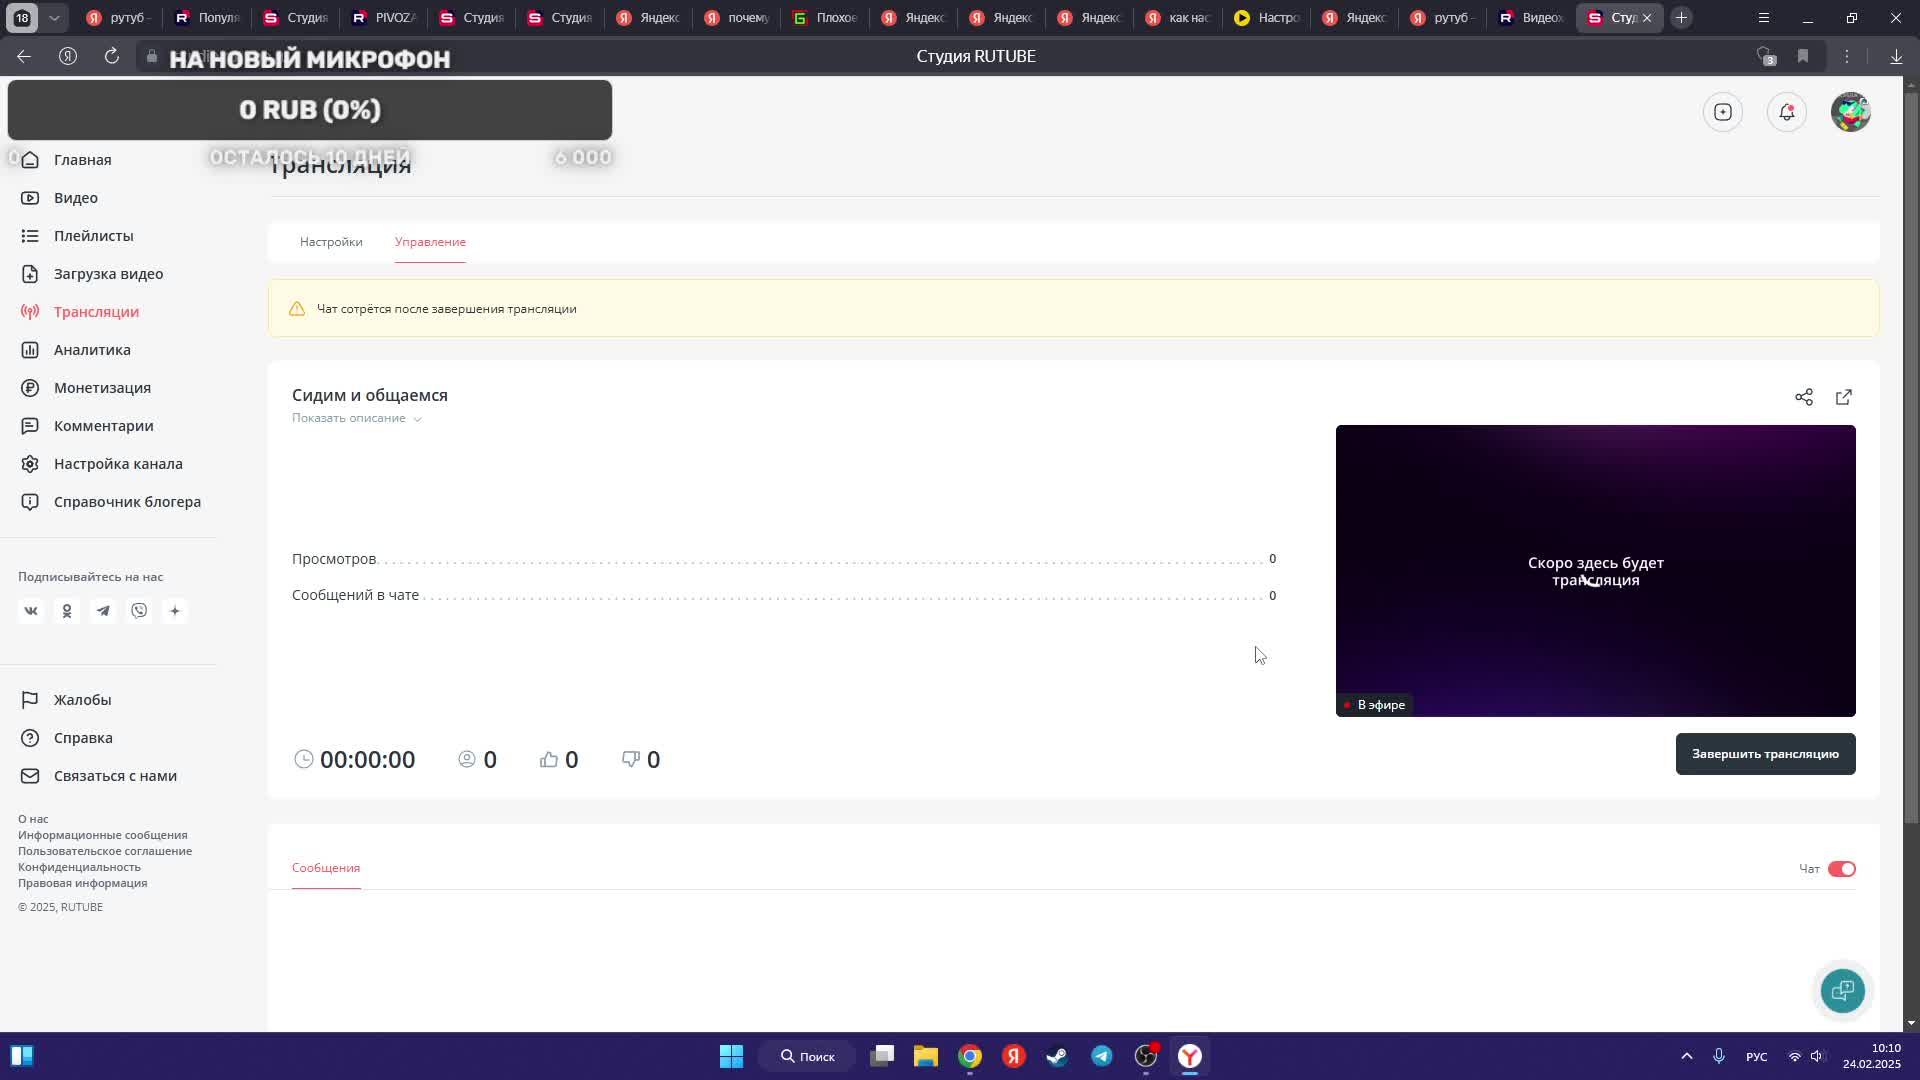Open Конфиденциальность footer link
Image resolution: width=1920 pixels, height=1080 pixels.
tap(79, 867)
